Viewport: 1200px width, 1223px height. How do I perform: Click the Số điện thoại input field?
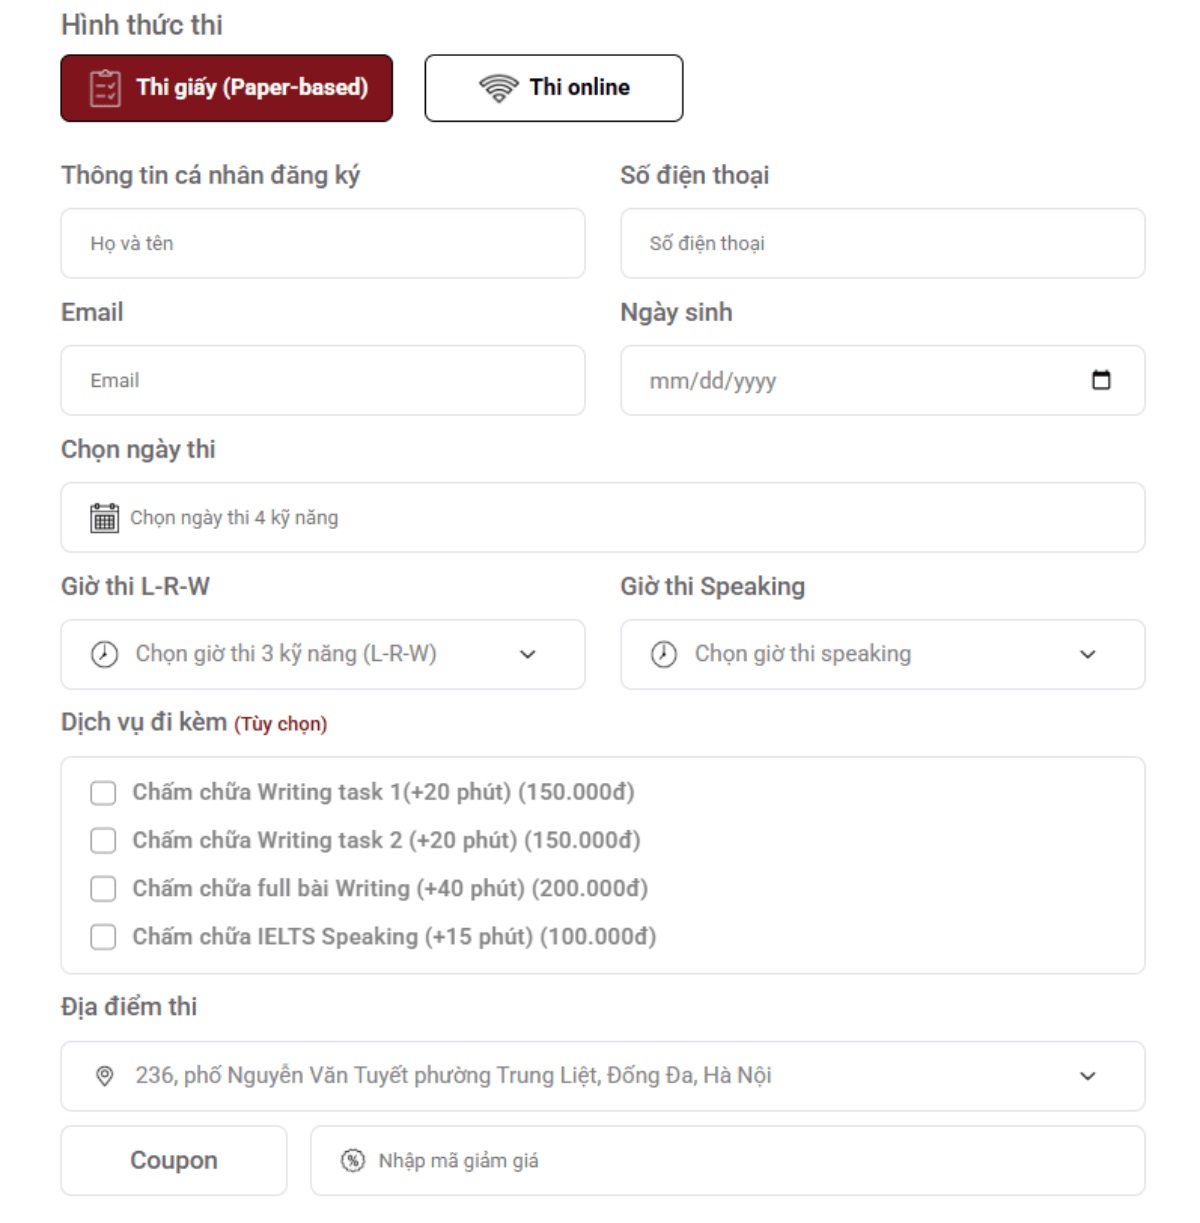coord(883,243)
